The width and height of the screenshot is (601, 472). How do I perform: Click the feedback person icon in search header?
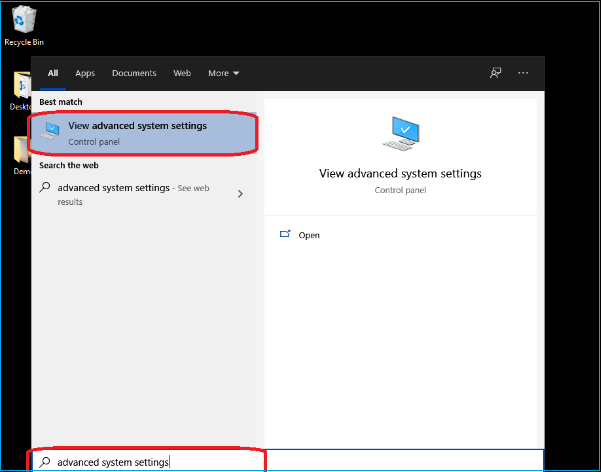click(x=494, y=73)
